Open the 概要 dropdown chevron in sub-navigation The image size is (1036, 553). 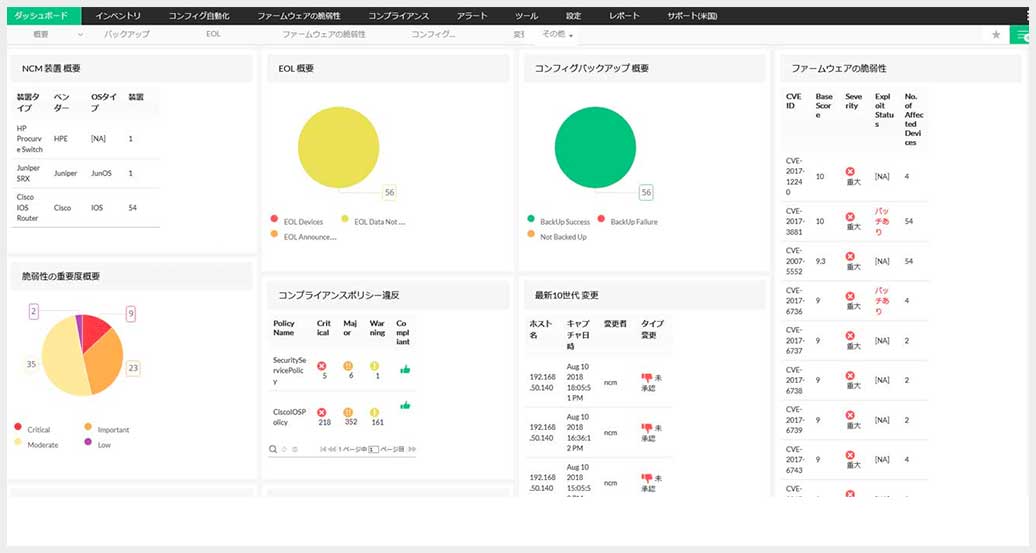coord(81,34)
